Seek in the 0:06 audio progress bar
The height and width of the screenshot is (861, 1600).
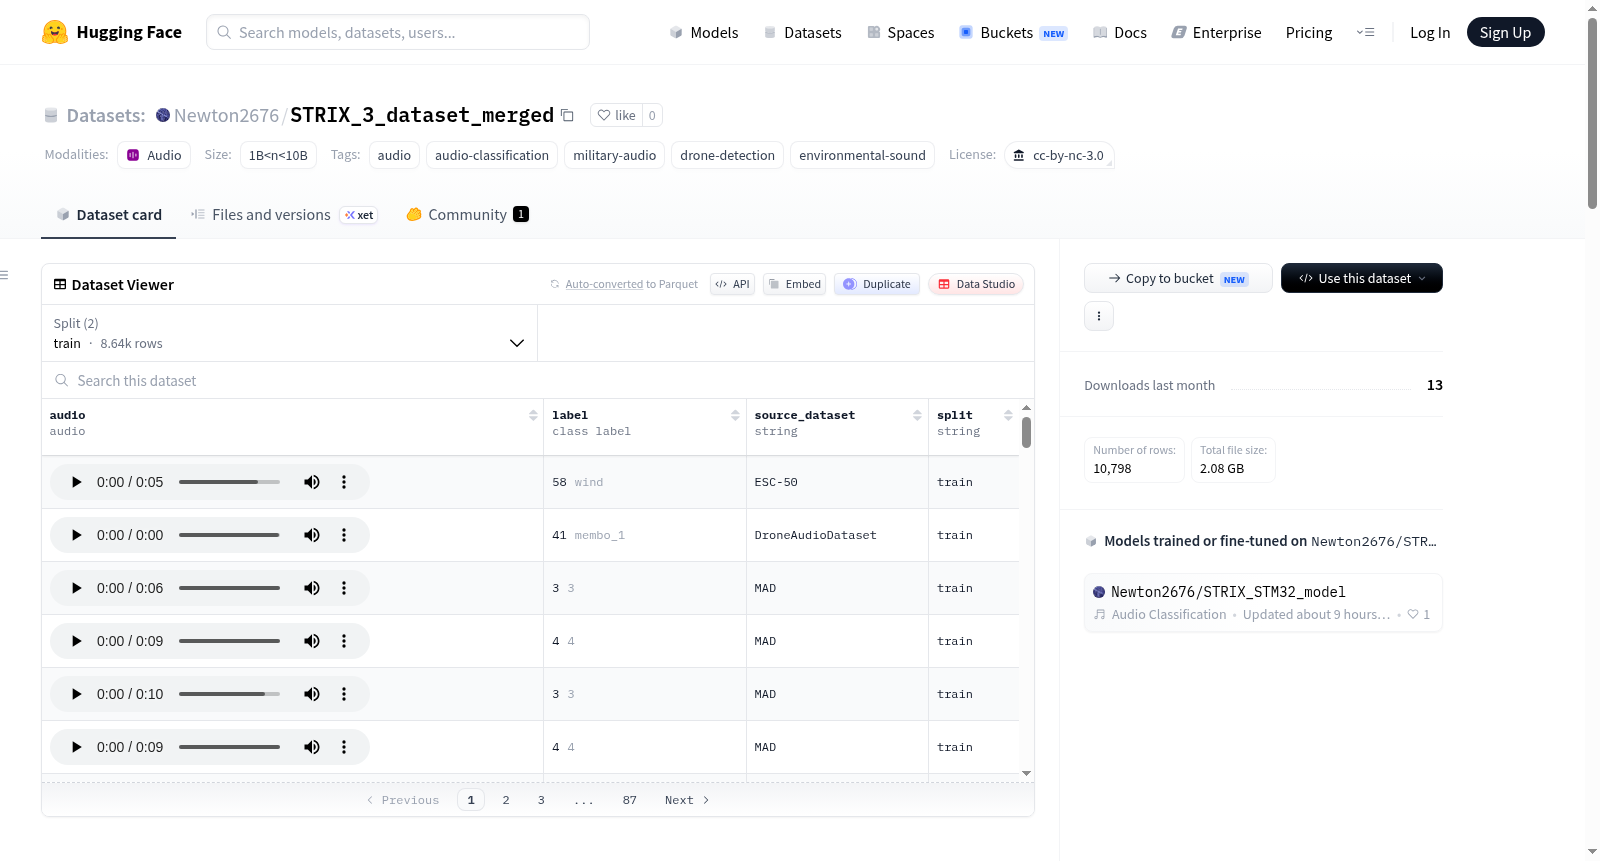point(229,588)
